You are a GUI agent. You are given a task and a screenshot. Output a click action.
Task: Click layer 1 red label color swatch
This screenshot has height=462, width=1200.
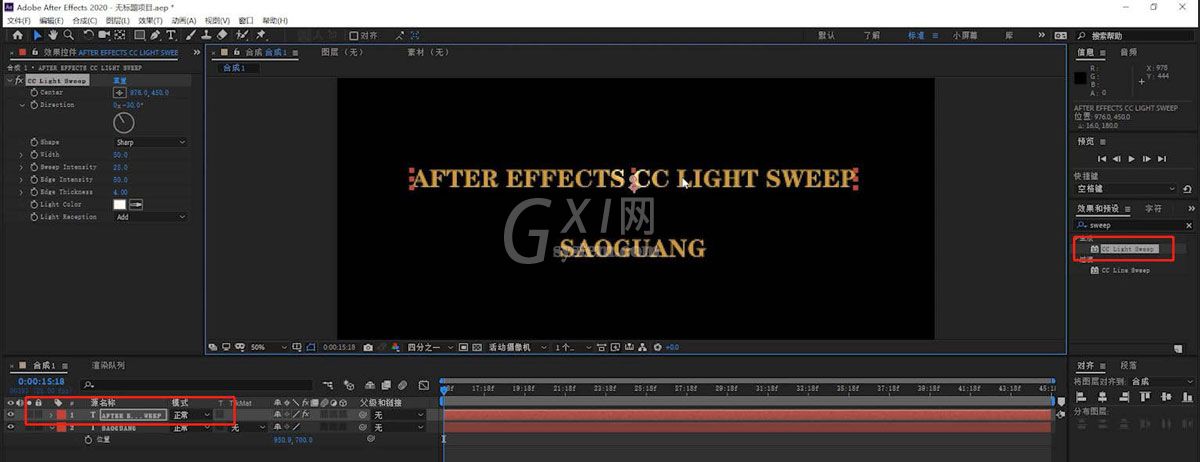click(x=60, y=414)
